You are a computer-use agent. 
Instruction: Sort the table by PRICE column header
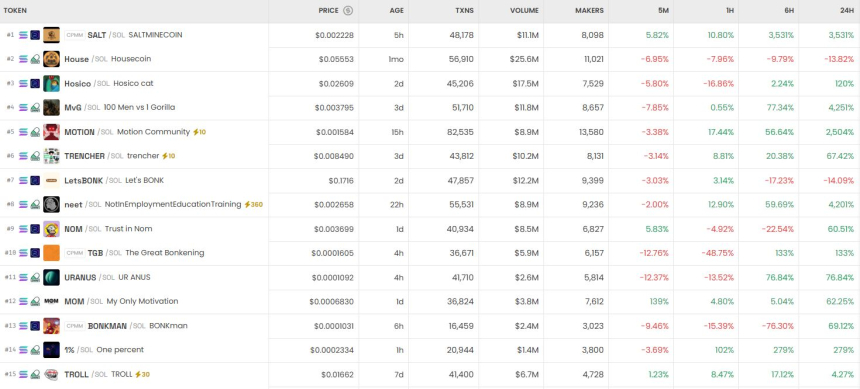329,10
